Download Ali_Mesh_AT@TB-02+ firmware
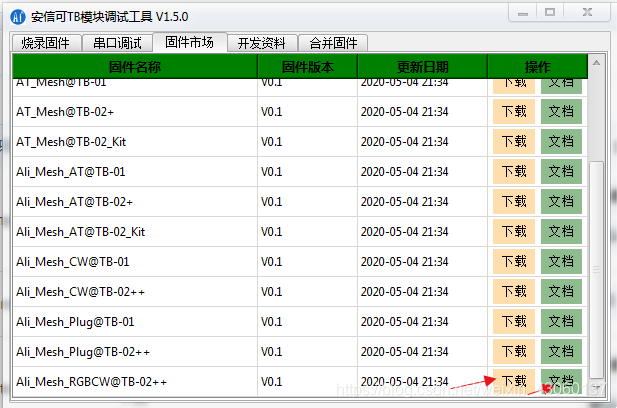This screenshot has width=617, height=408. point(514,201)
